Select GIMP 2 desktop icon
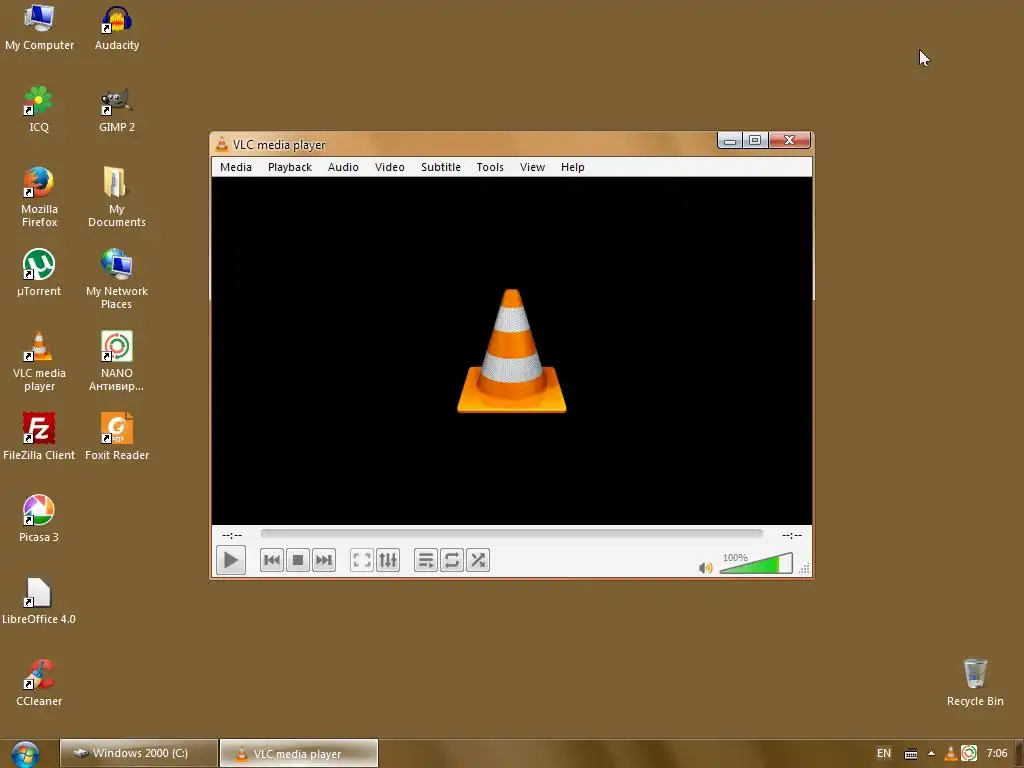The width and height of the screenshot is (1024, 768). coord(117,110)
